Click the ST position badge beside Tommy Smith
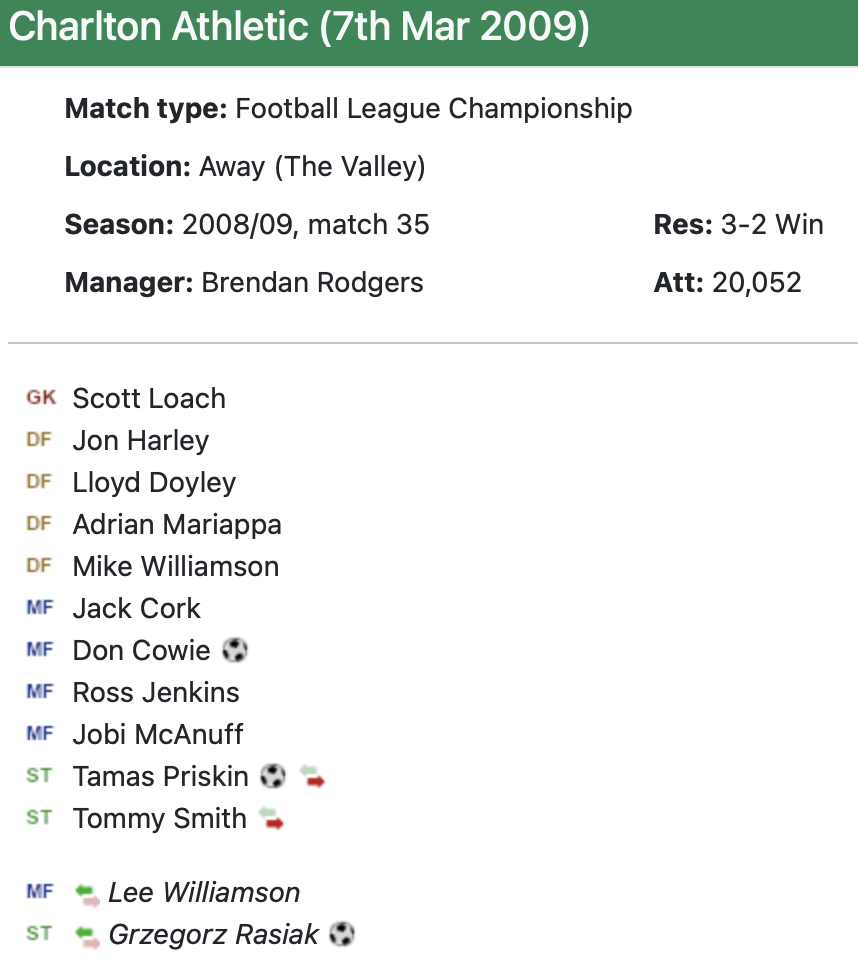The image size is (858, 966). tap(39, 818)
